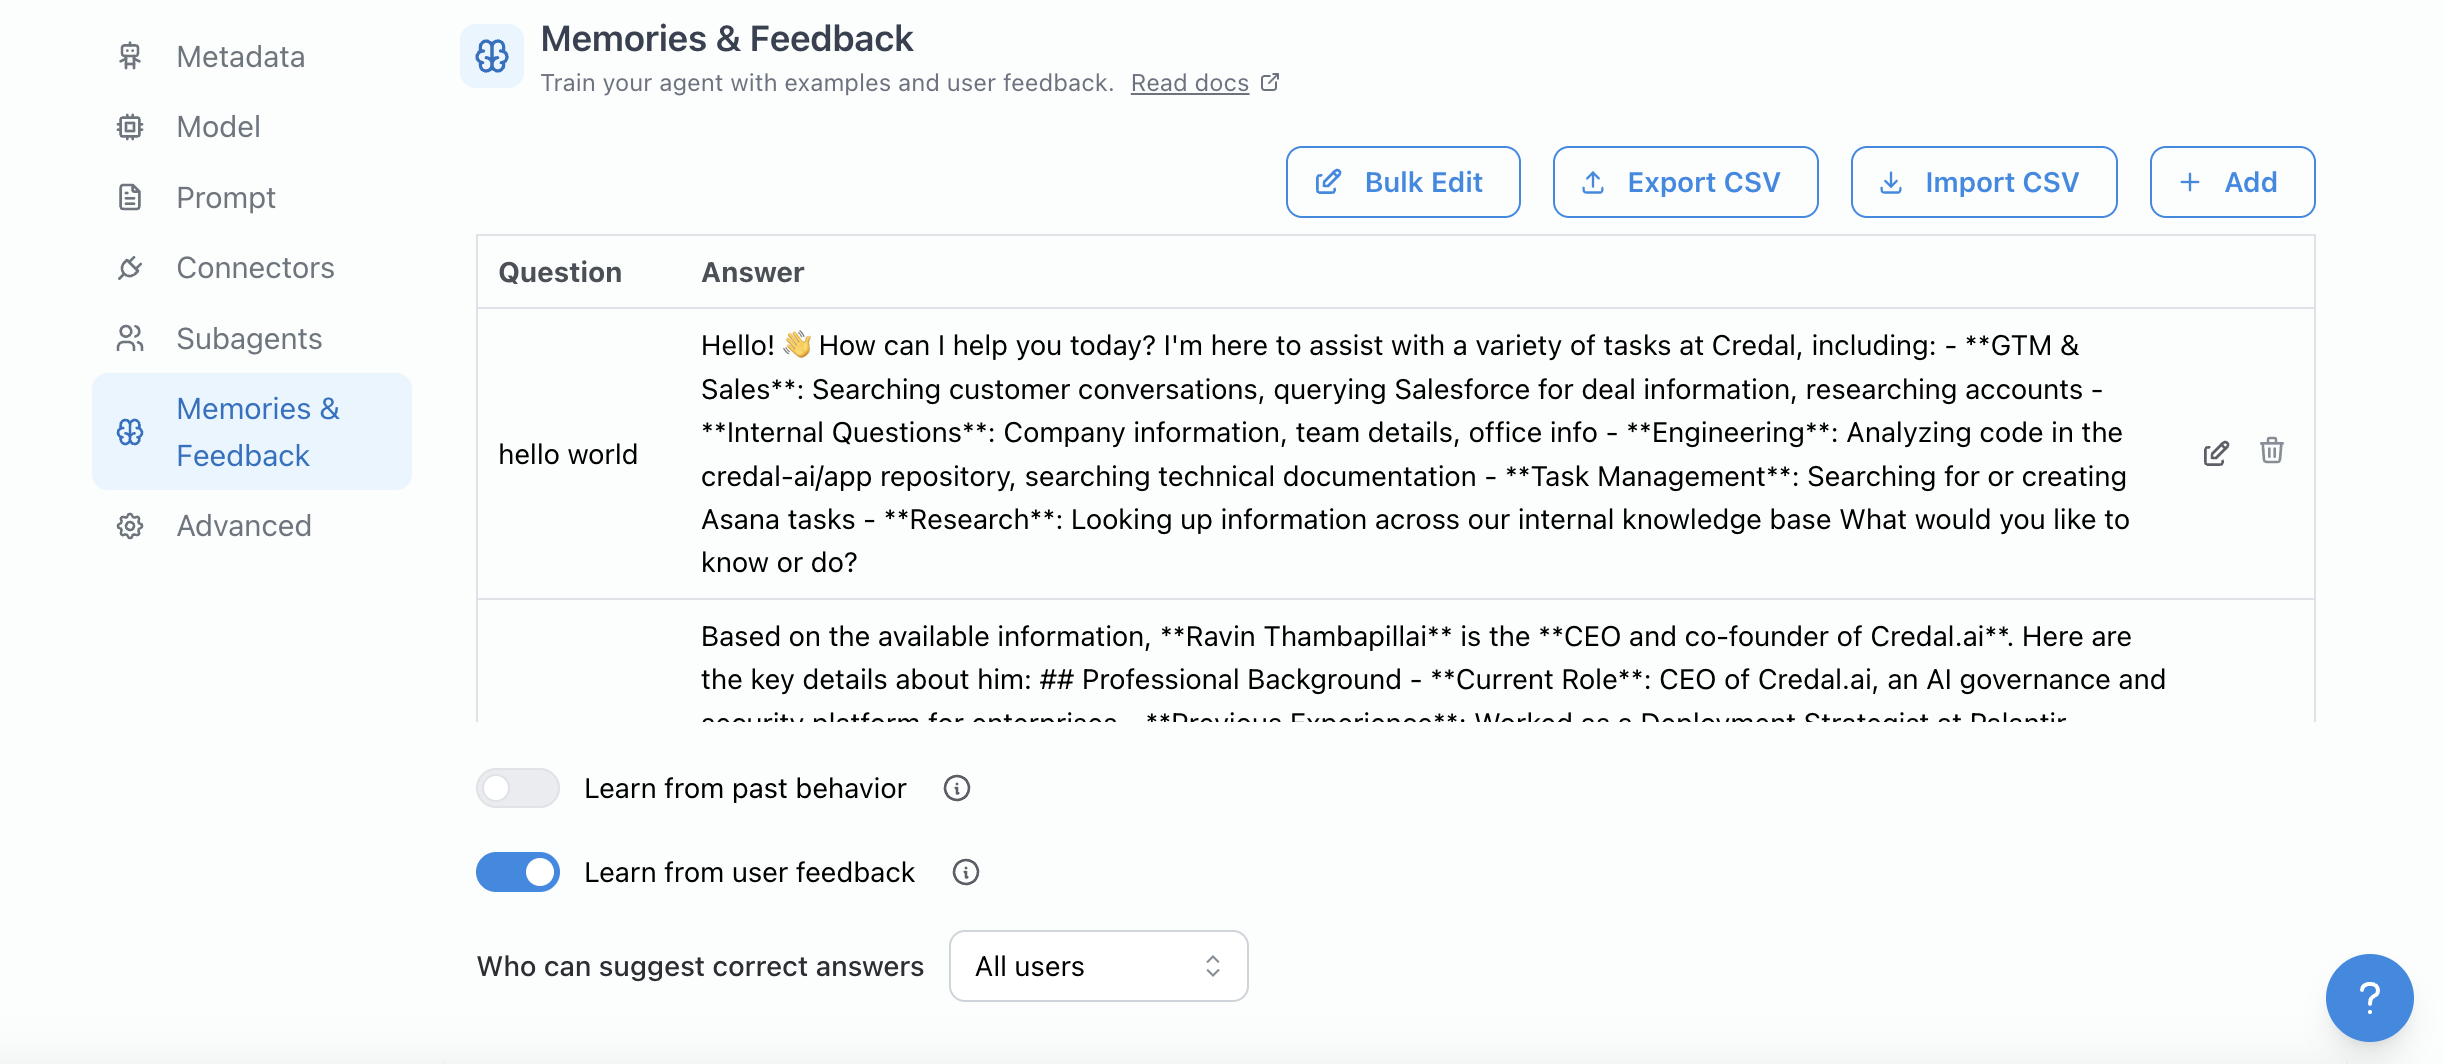Image resolution: width=2444 pixels, height=1064 pixels.
Task: Open the Model settings icon
Action: 130,127
